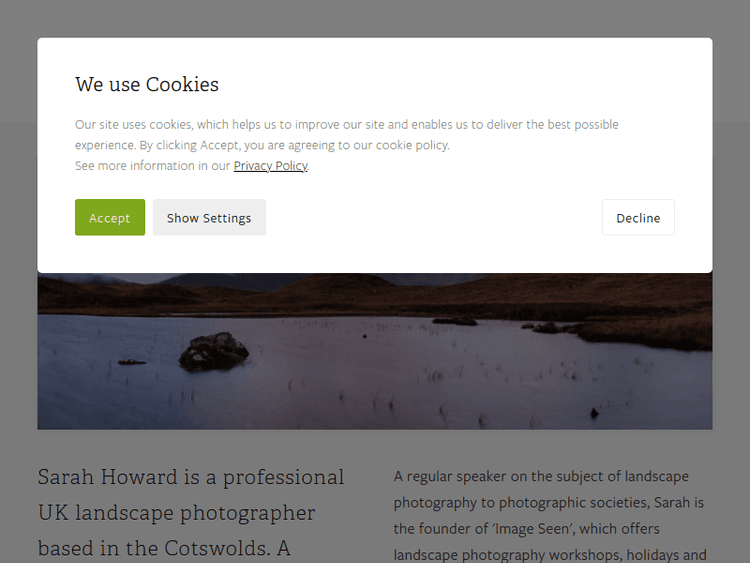The width and height of the screenshot is (750, 563).
Task: Click the 'We use Cookies' heading
Action: click(x=147, y=85)
